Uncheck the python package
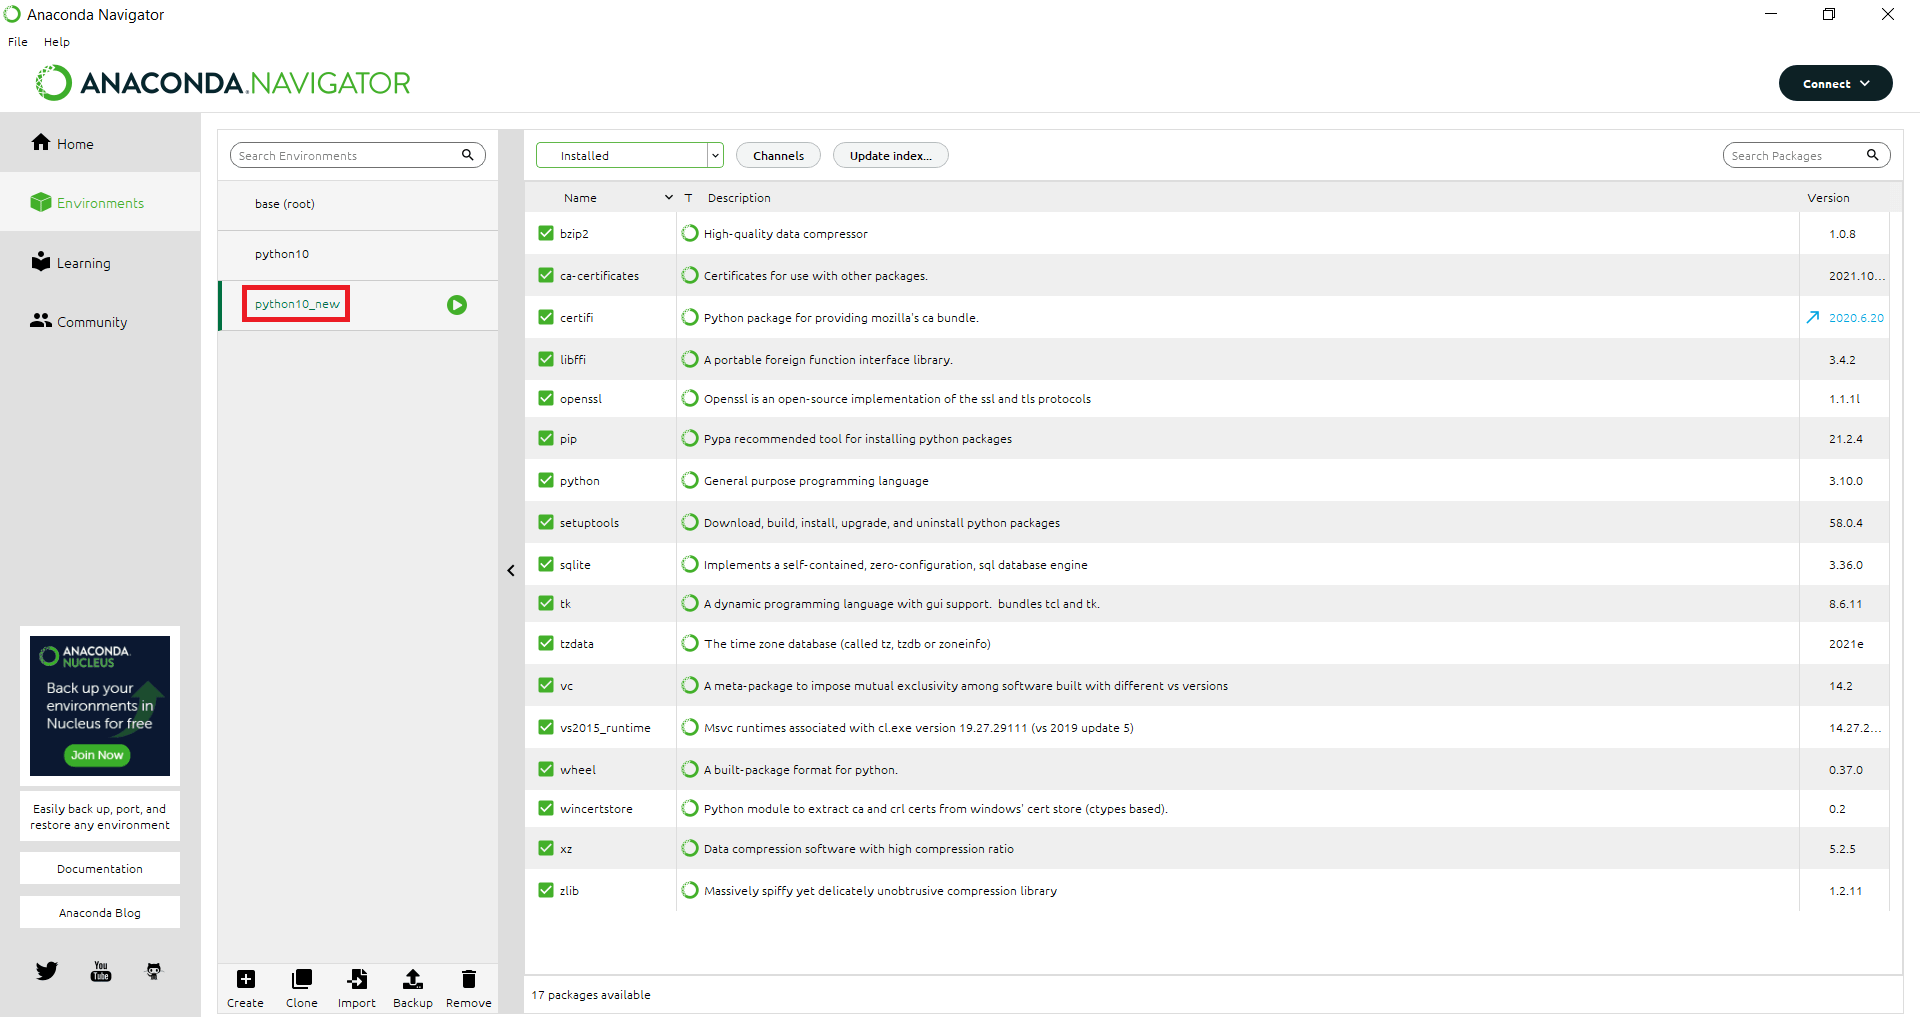The image size is (1920, 1017). [x=545, y=480]
